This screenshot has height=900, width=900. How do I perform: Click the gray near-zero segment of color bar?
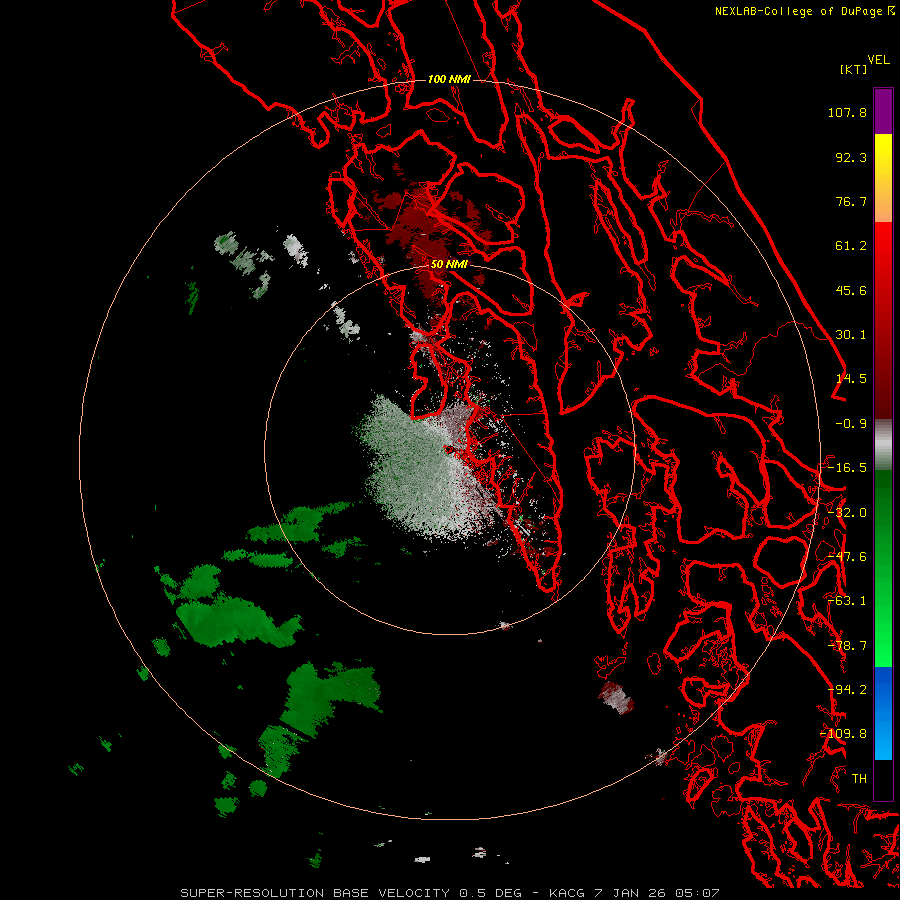(x=883, y=444)
